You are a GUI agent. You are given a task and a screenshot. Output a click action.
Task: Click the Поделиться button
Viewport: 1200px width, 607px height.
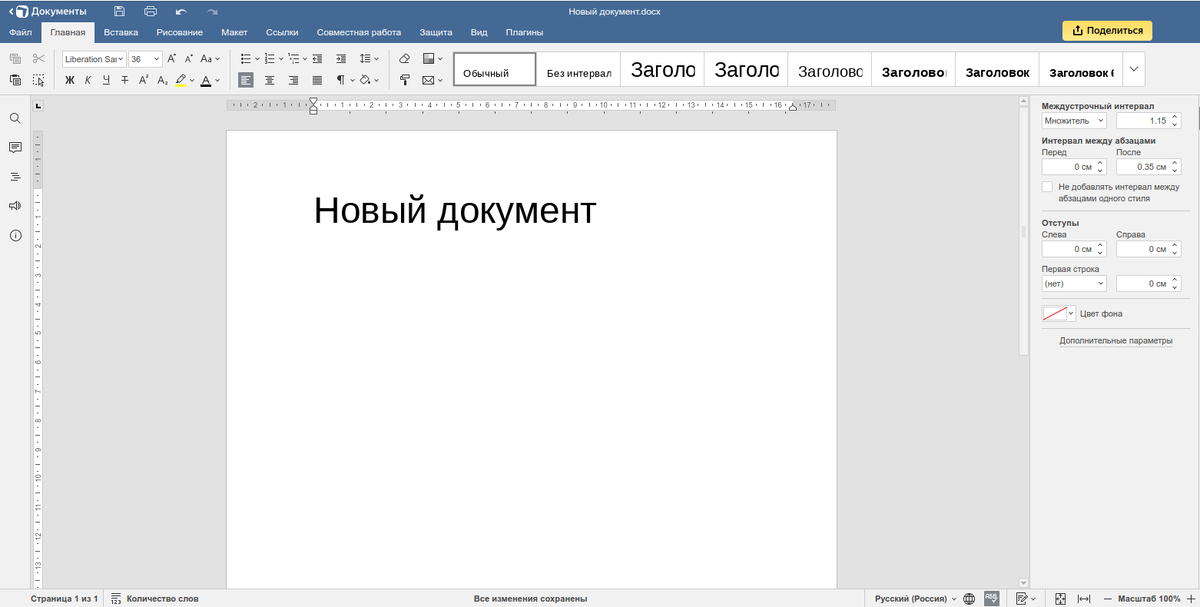(x=1107, y=31)
